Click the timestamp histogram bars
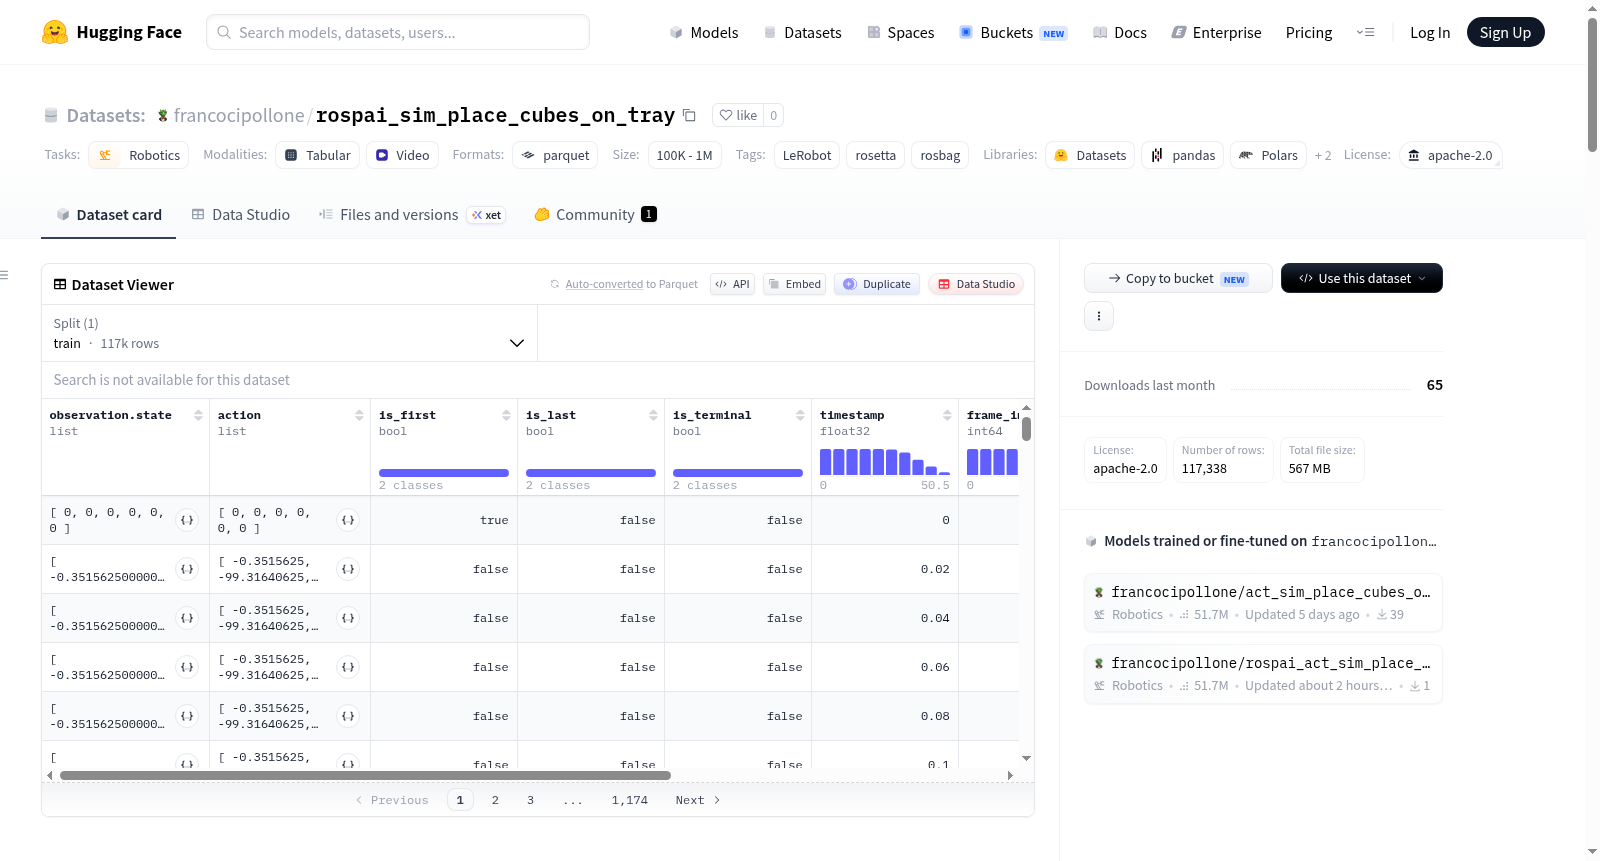The image size is (1600, 861). tap(884, 462)
